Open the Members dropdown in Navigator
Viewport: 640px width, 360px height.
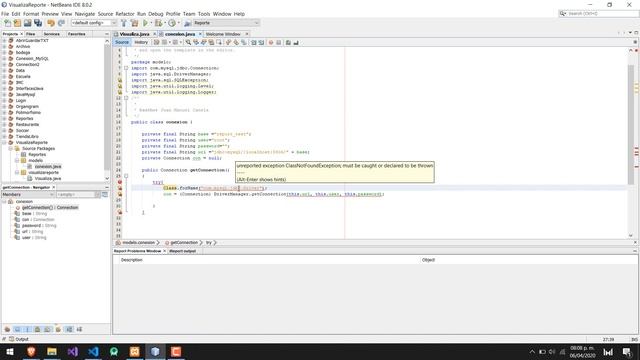point(28,195)
